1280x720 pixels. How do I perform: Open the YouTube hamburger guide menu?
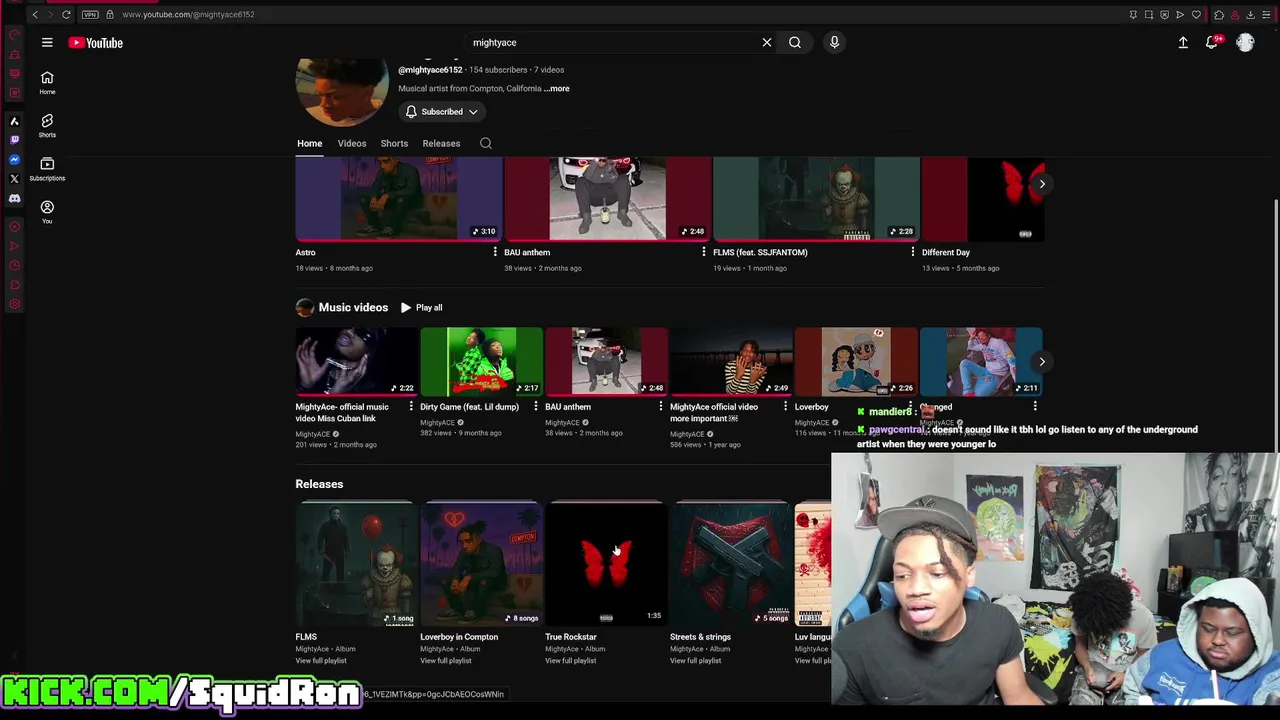pos(47,43)
